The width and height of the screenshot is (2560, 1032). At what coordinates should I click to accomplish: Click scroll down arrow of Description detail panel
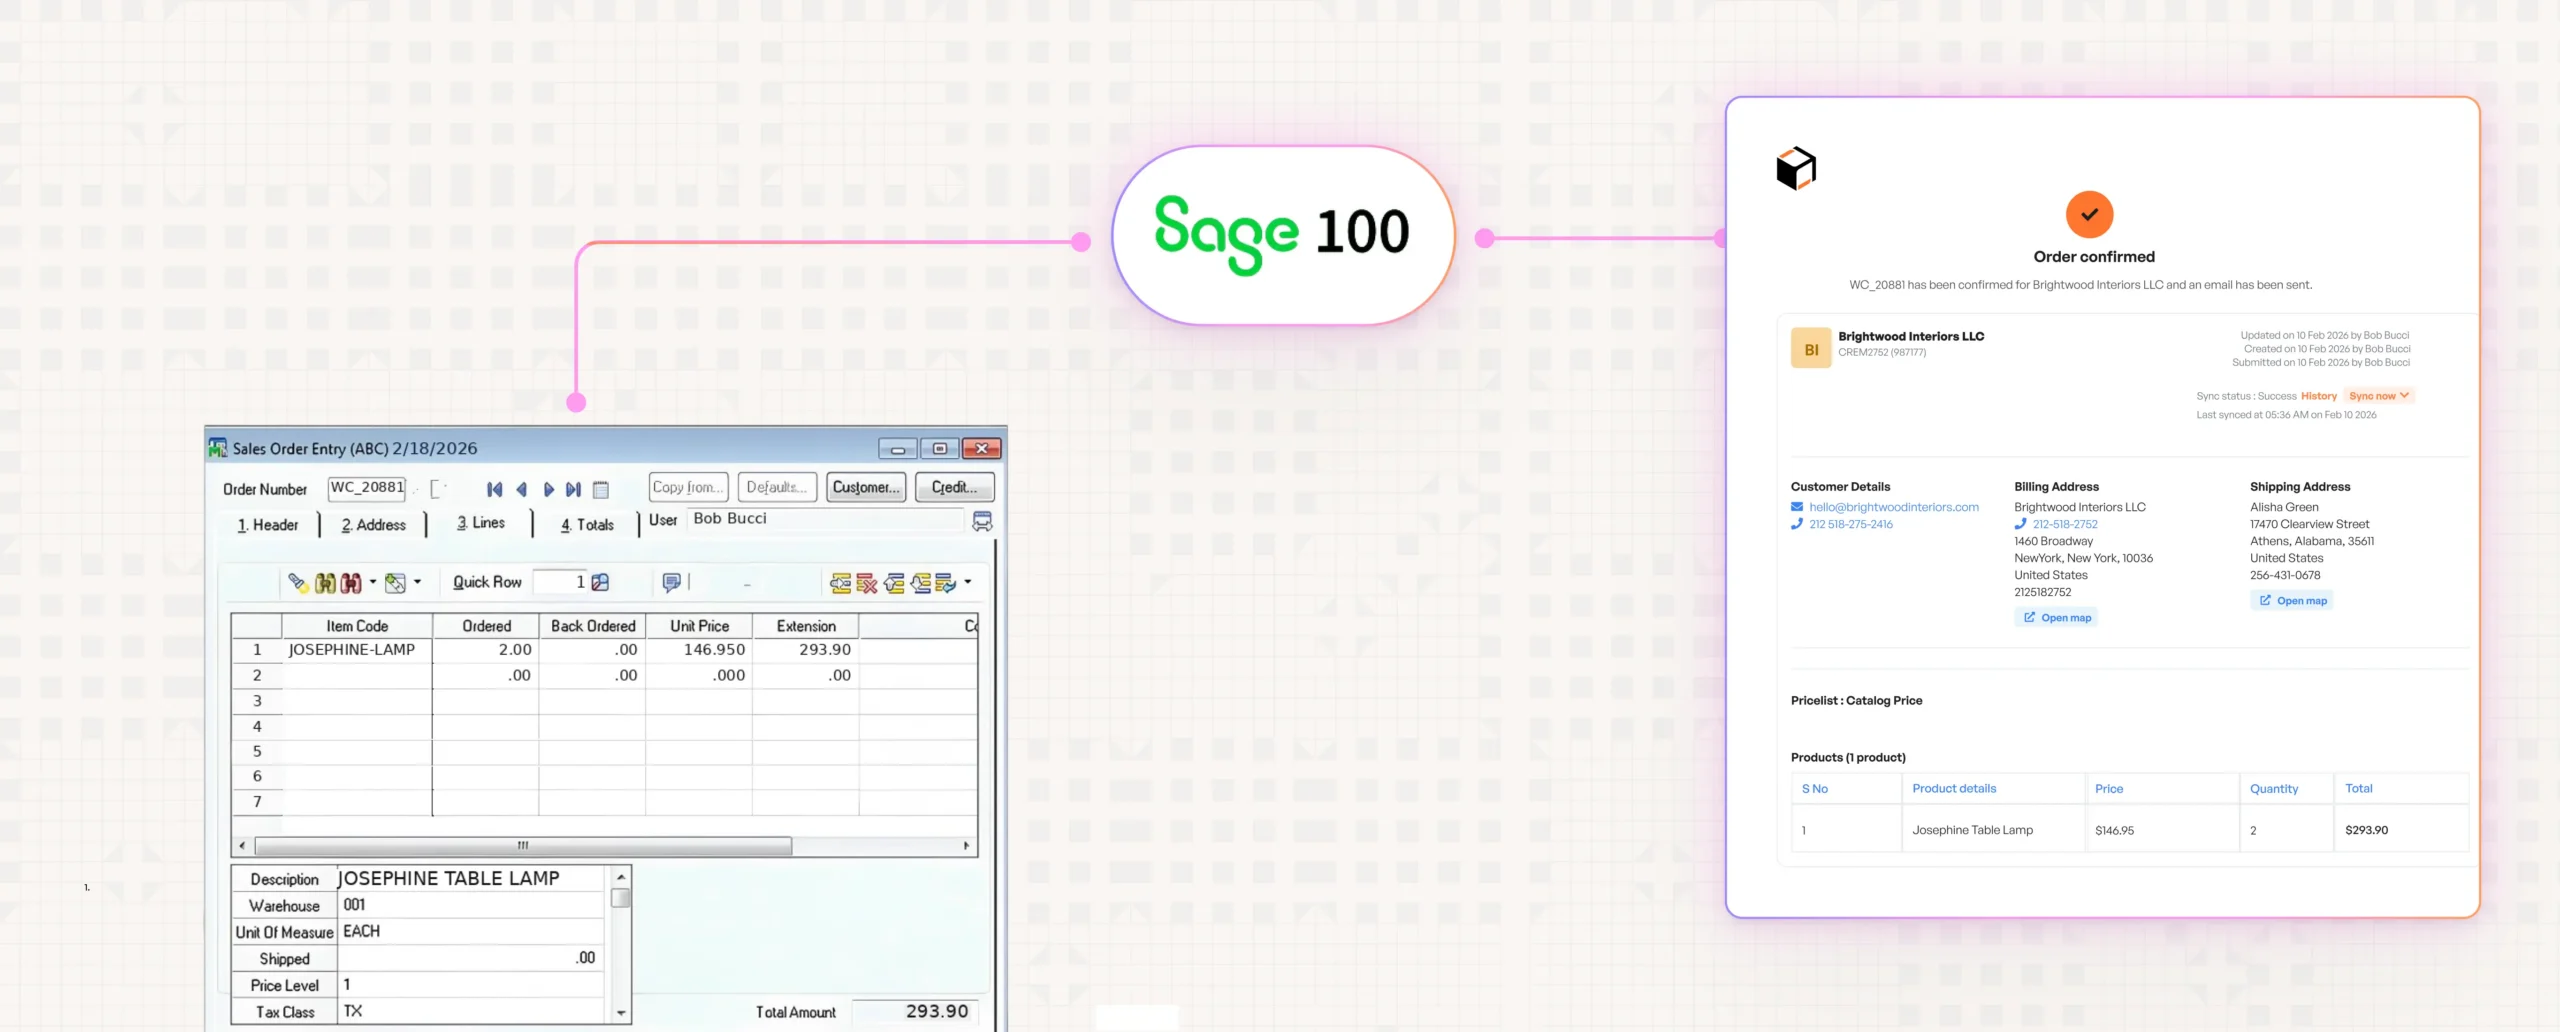(x=621, y=1013)
